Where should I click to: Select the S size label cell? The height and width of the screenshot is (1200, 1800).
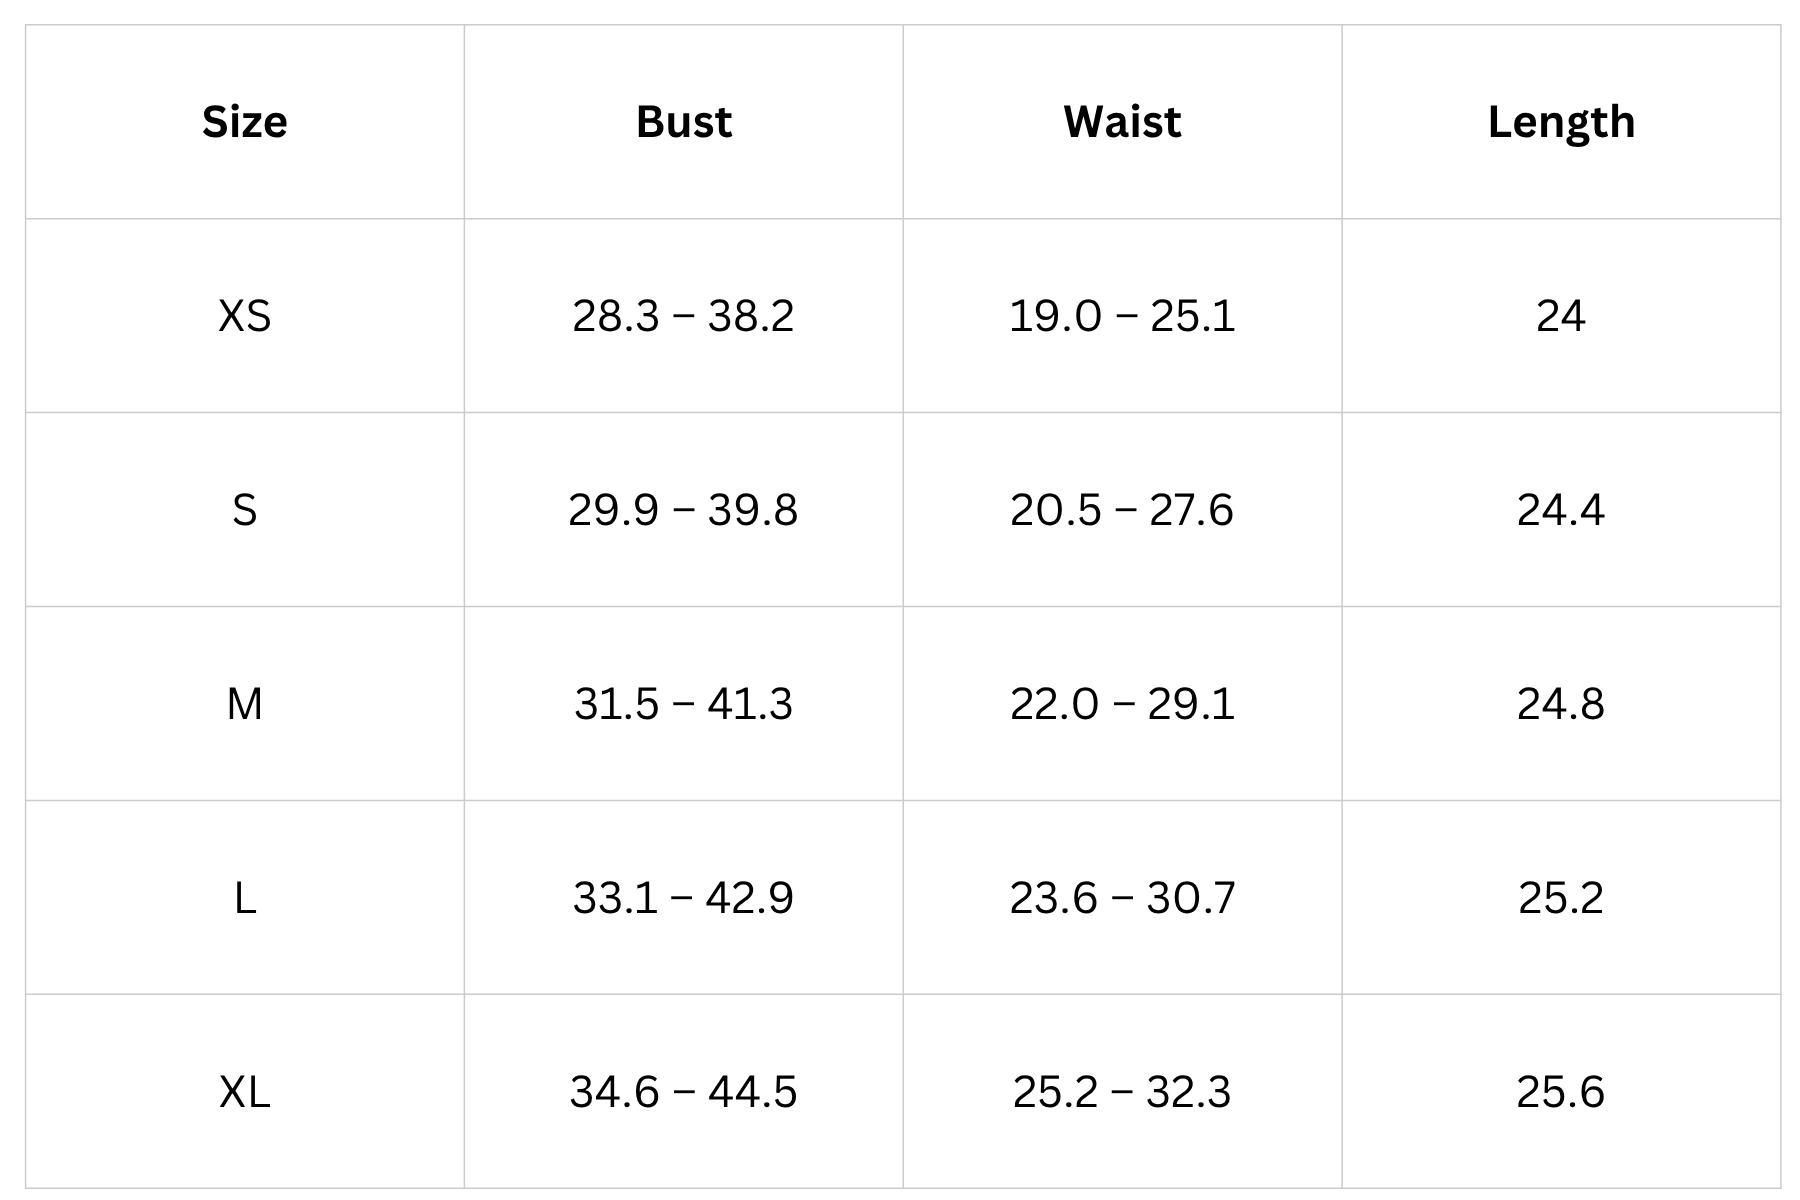[245, 510]
